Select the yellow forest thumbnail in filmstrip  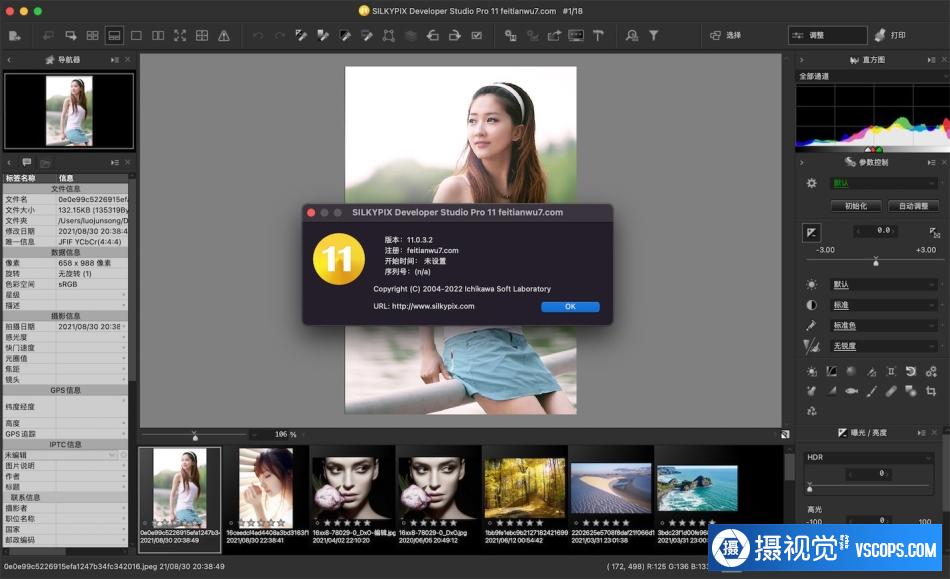click(525, 488)
